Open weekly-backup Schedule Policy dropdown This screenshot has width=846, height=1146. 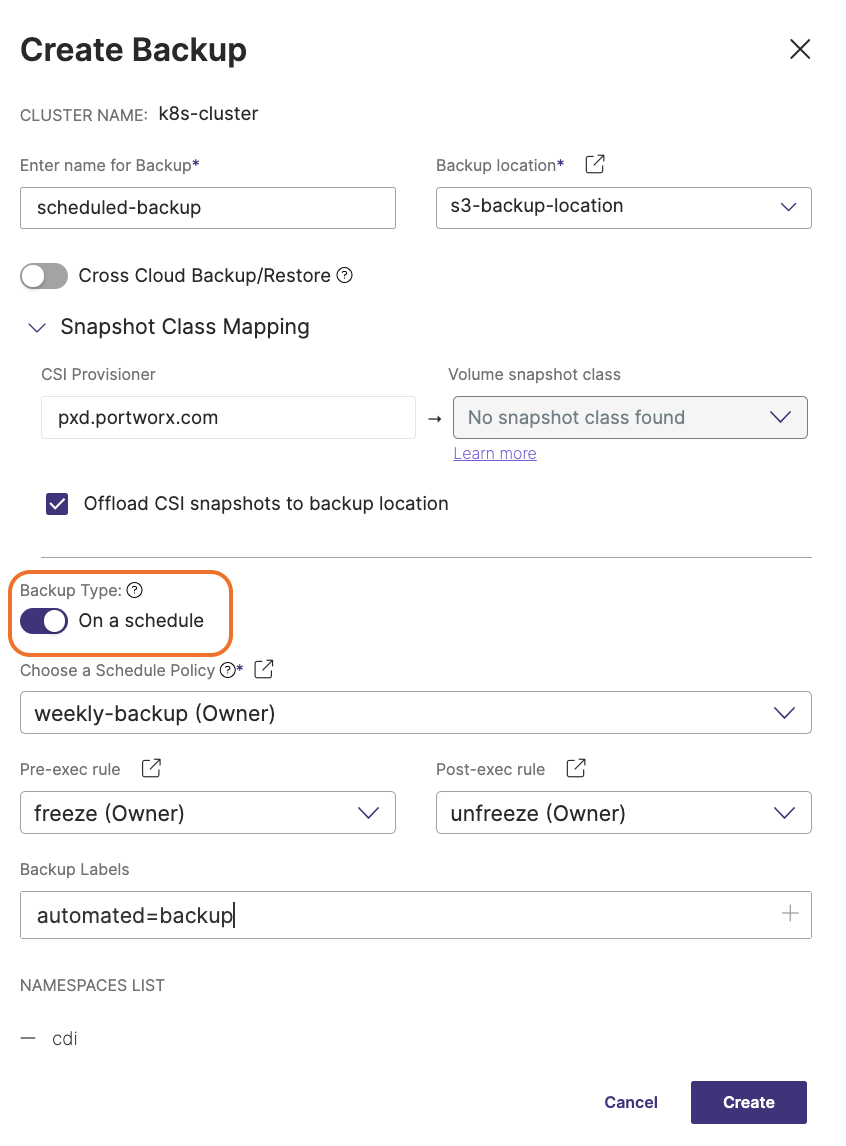click(x=415, y=713)
